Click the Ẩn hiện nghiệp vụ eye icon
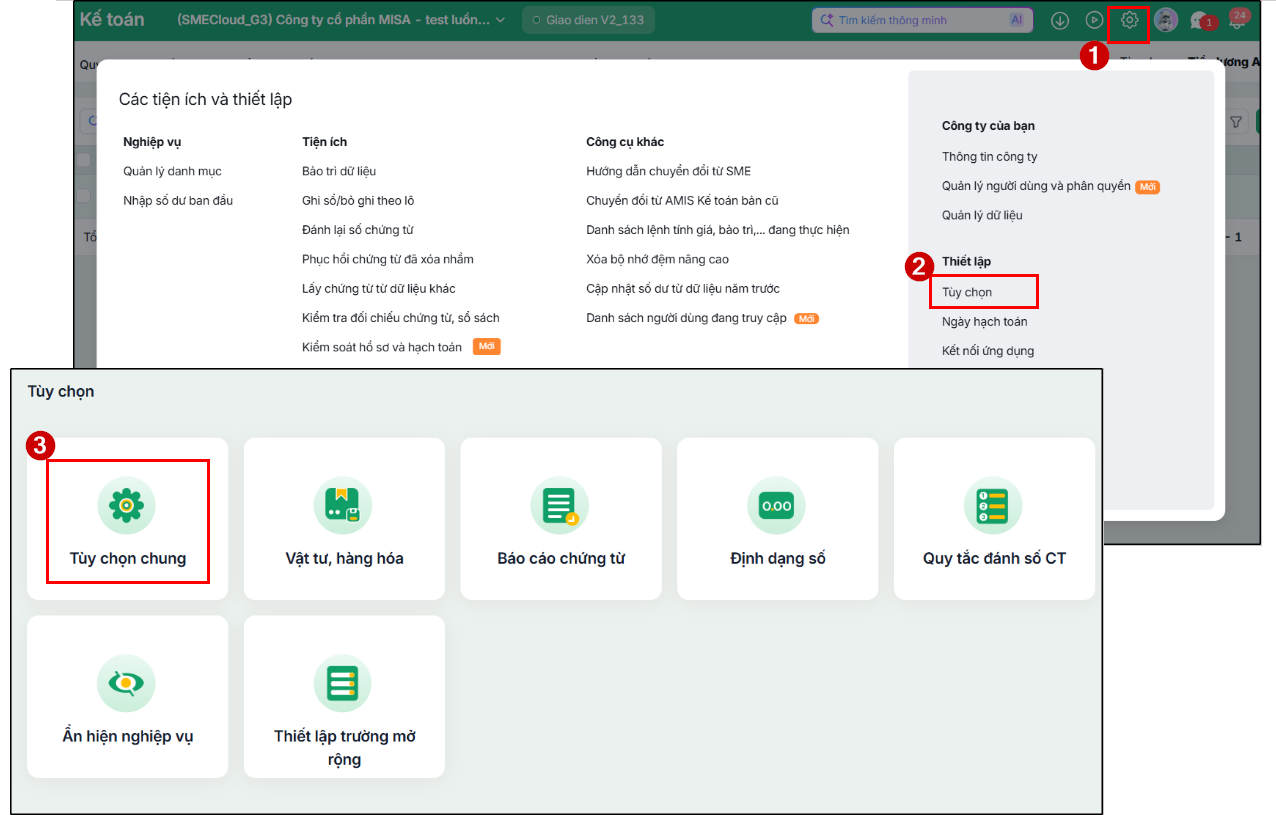 (126, 683)
